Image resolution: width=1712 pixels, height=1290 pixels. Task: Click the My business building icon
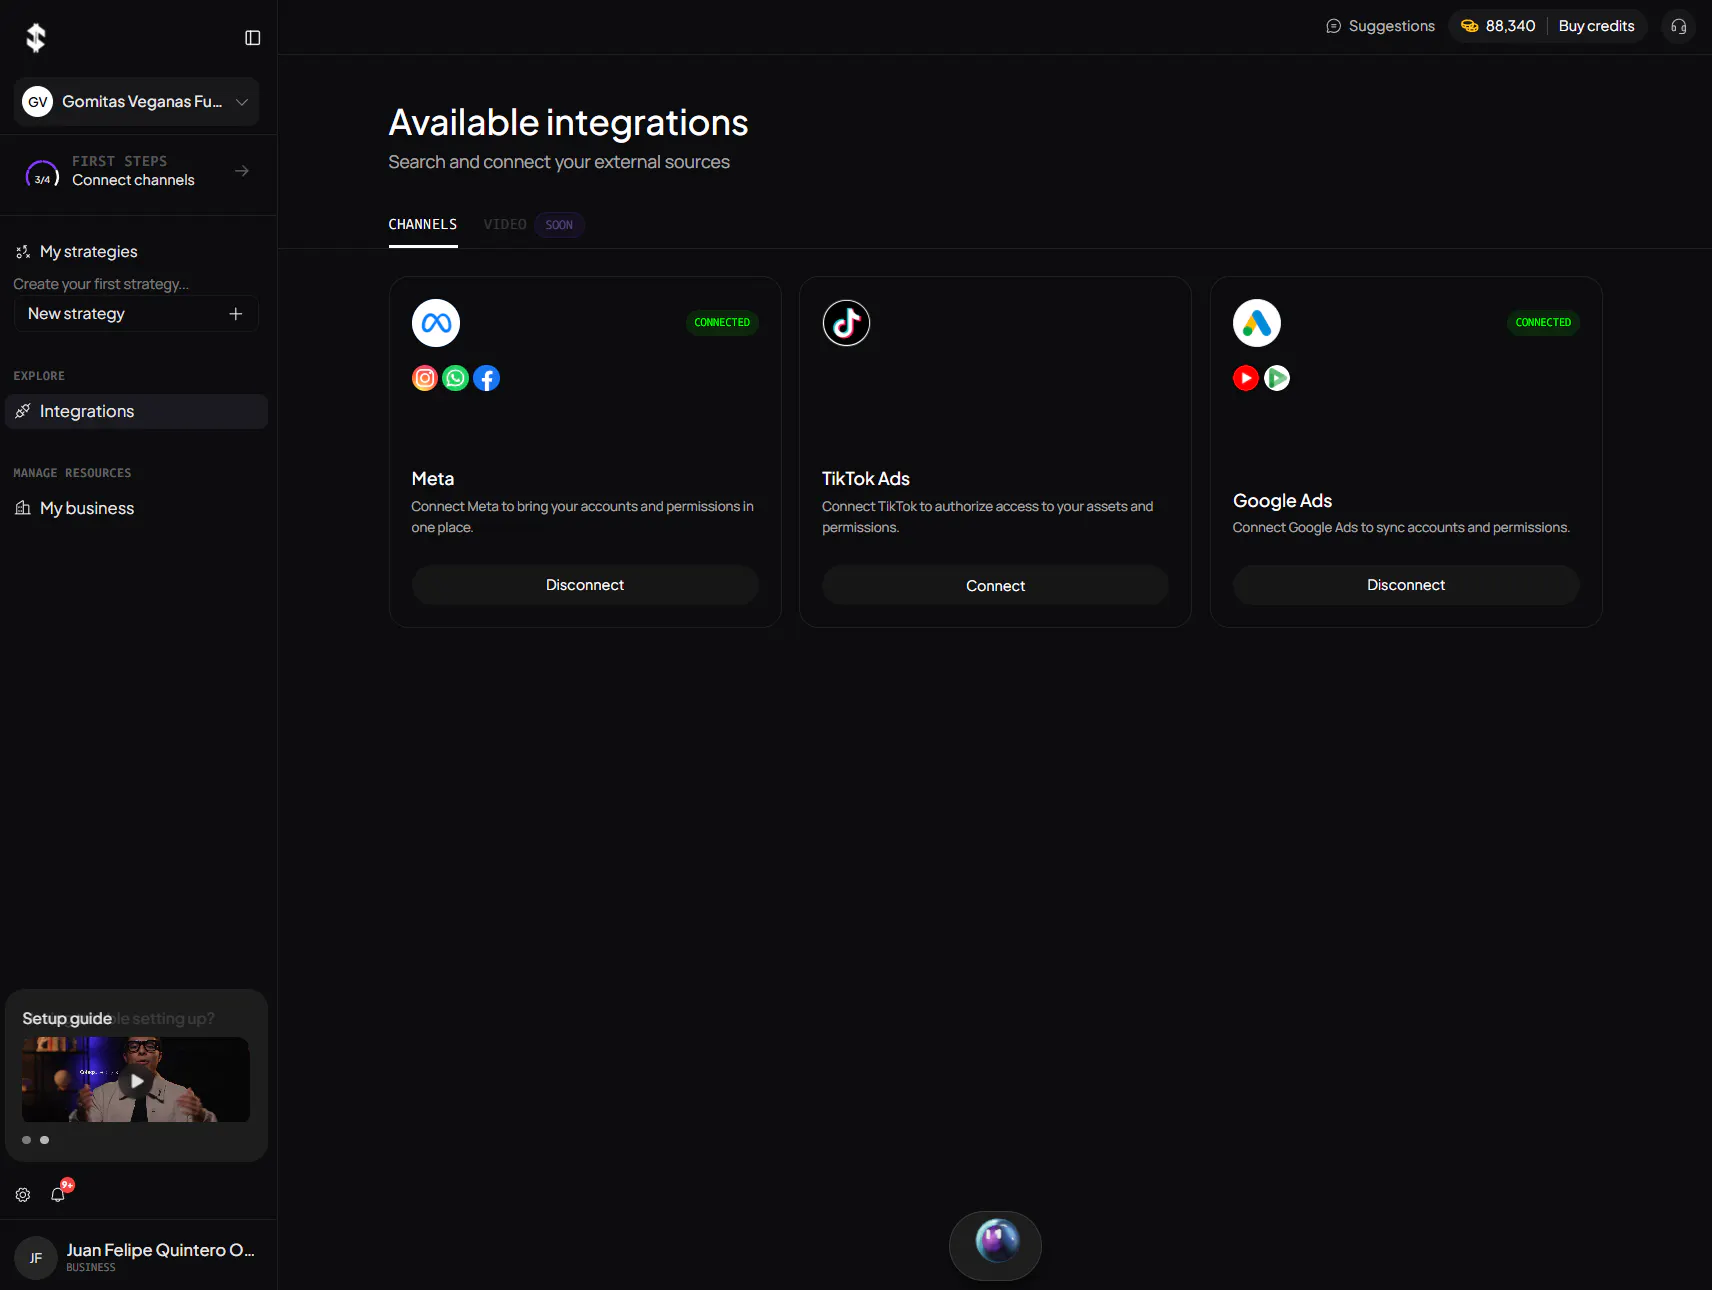pyautogui.click(x=23, y=509)
